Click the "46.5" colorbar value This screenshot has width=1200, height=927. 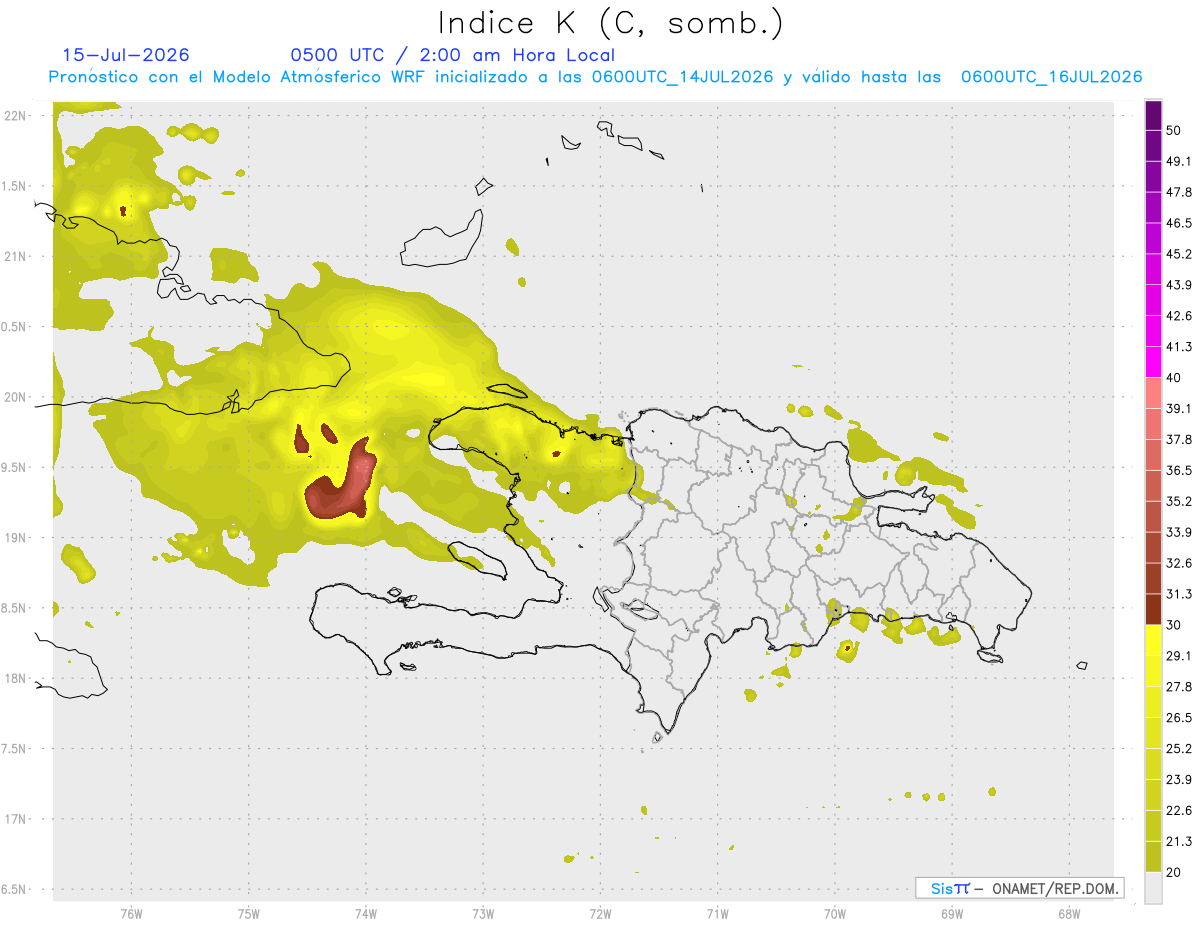coord(1179,223)
